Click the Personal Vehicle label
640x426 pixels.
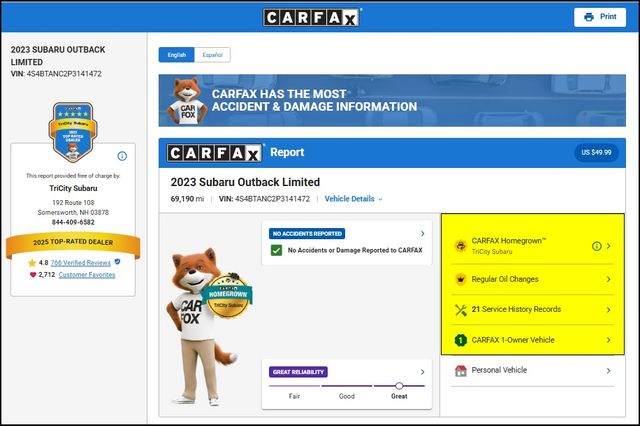click(x=499, y=370)
